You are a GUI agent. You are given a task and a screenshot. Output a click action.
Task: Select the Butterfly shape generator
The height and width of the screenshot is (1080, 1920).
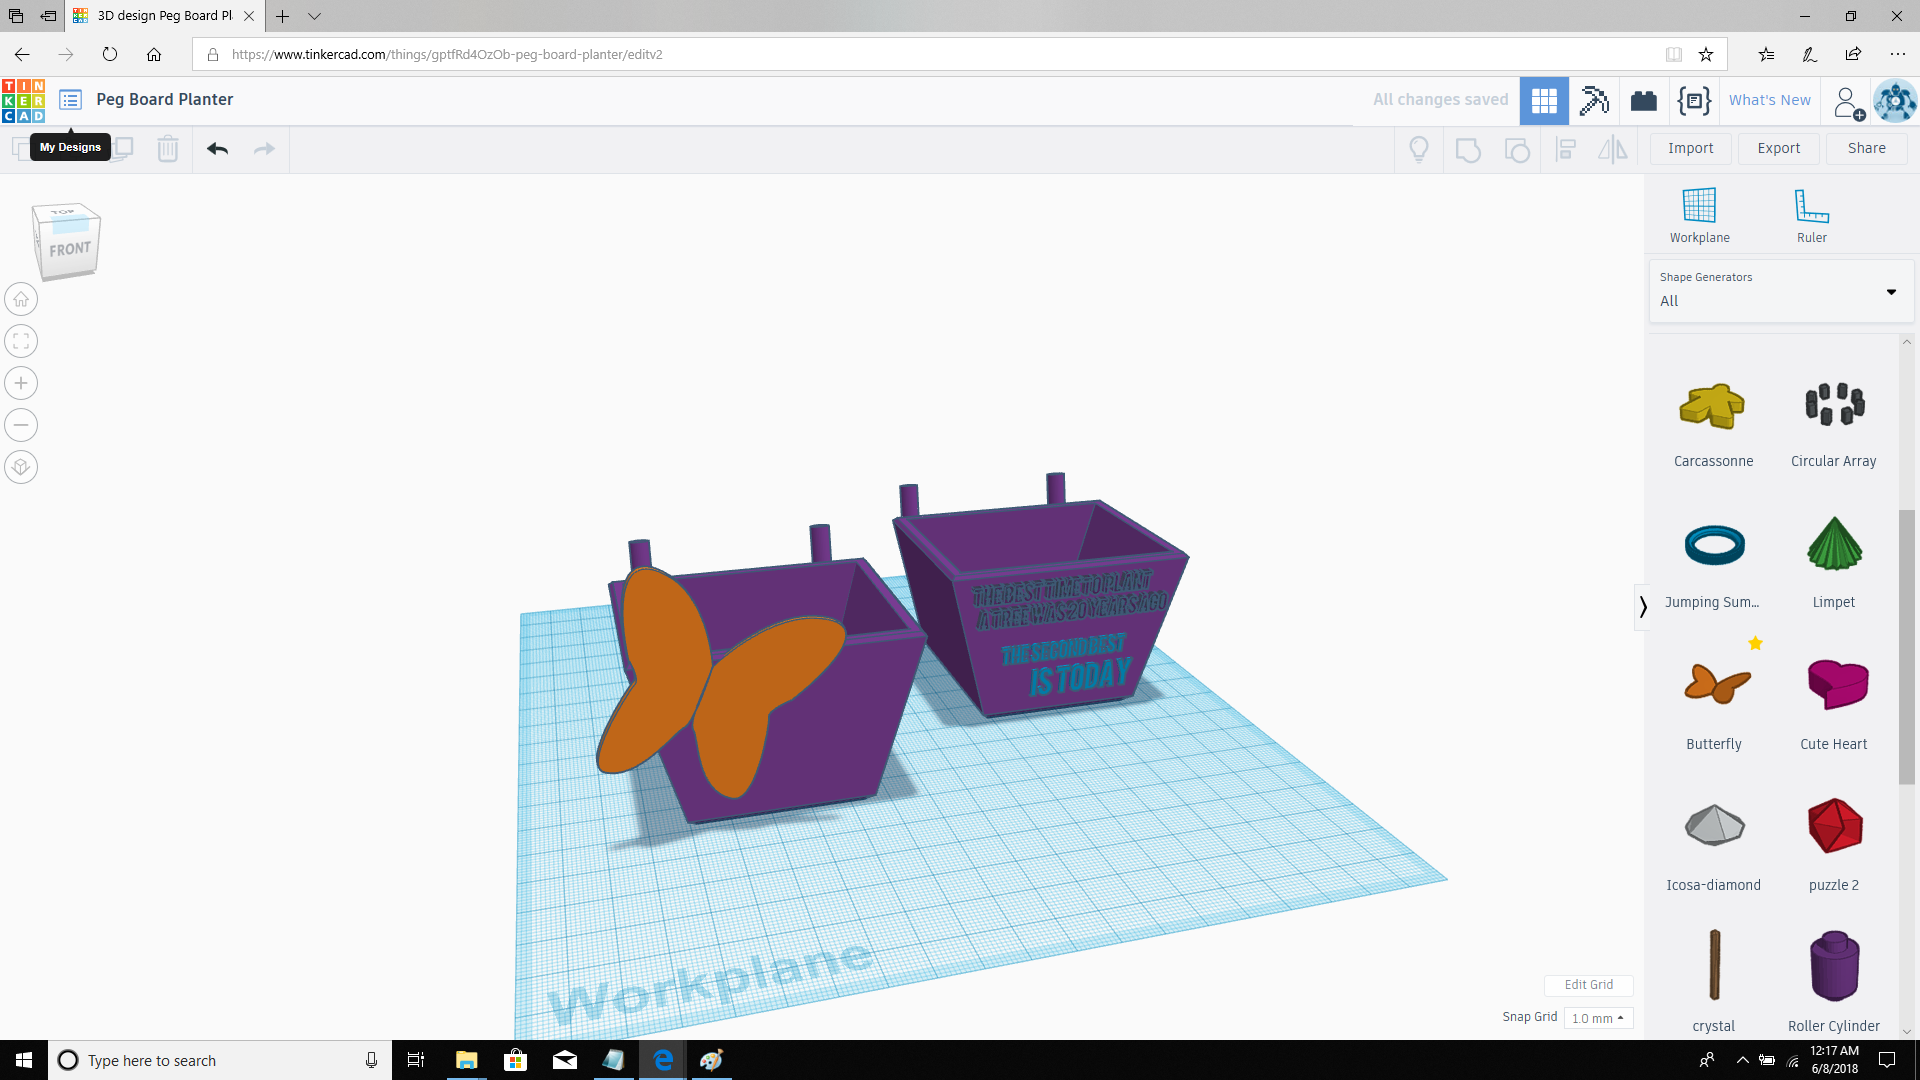[1714, 686]
